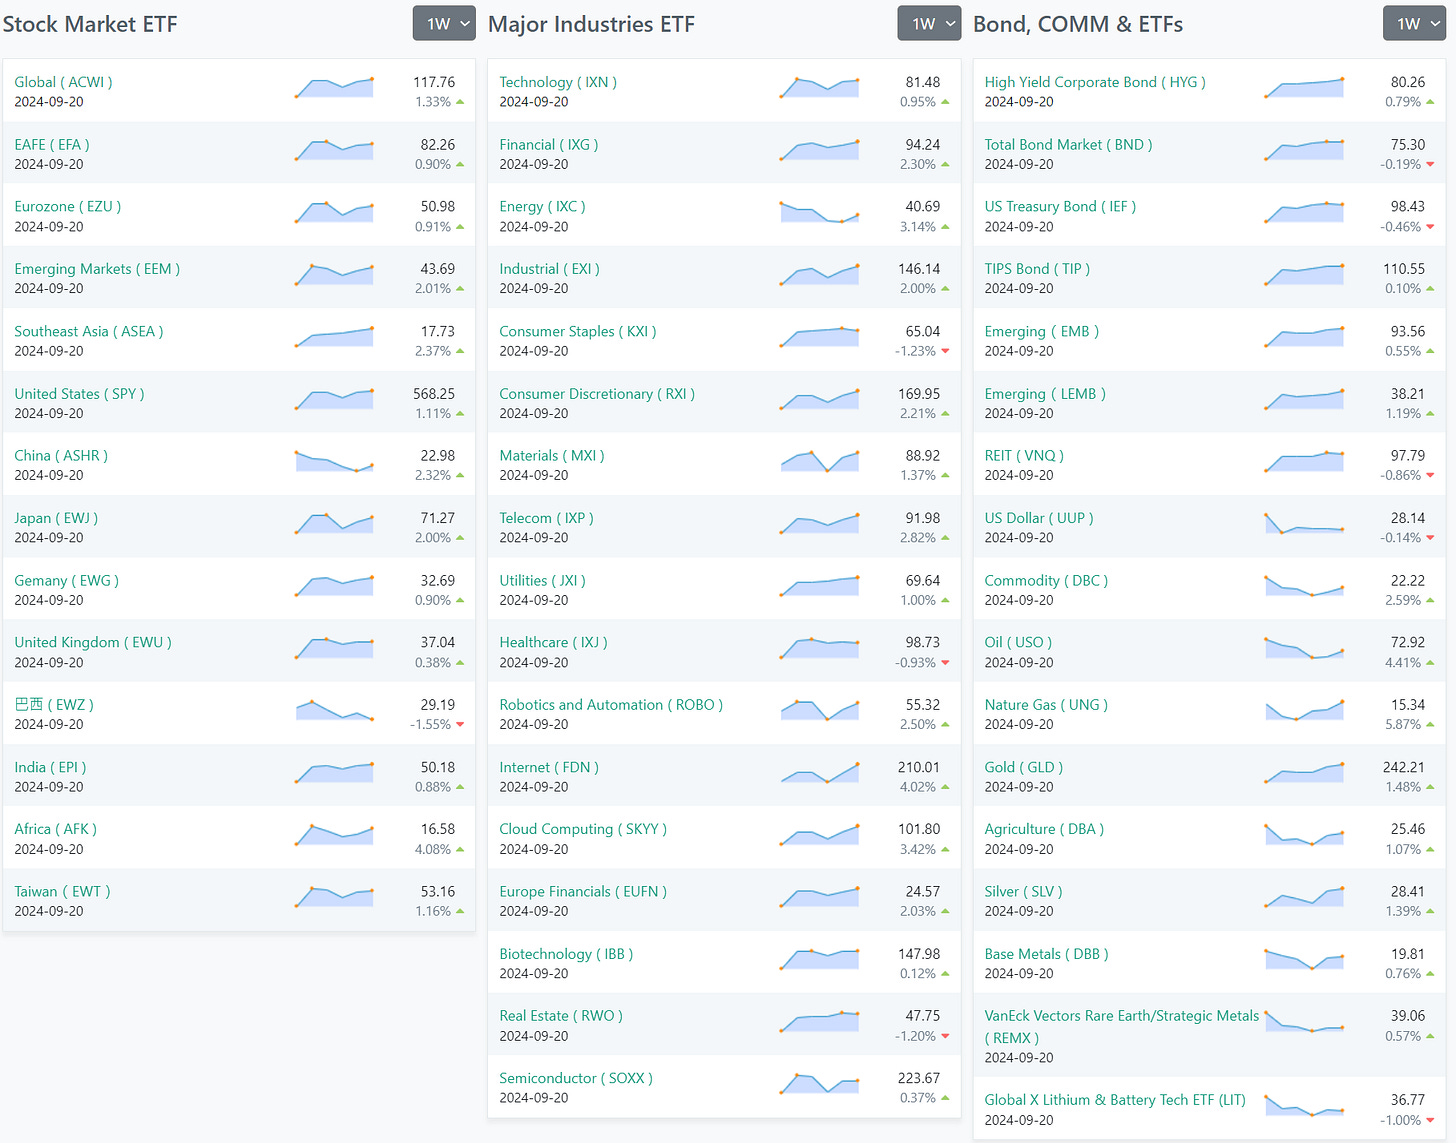Click the 5.87% change for Nature Gas
This screenshot has width=1456, height=1143.
point(1403,724)
